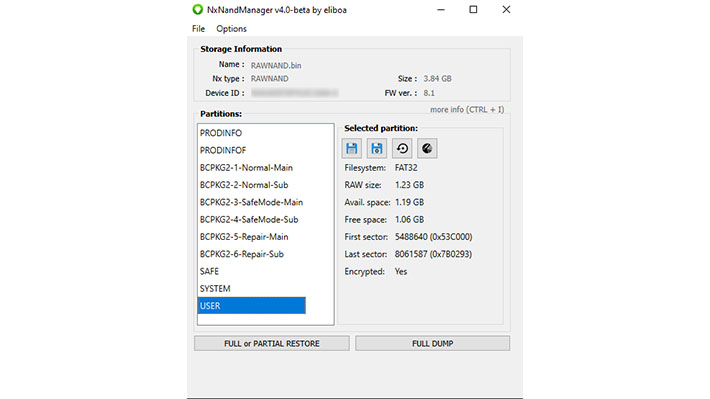
Task: Click the FULL DUMP button
Action: coord(432,343)
